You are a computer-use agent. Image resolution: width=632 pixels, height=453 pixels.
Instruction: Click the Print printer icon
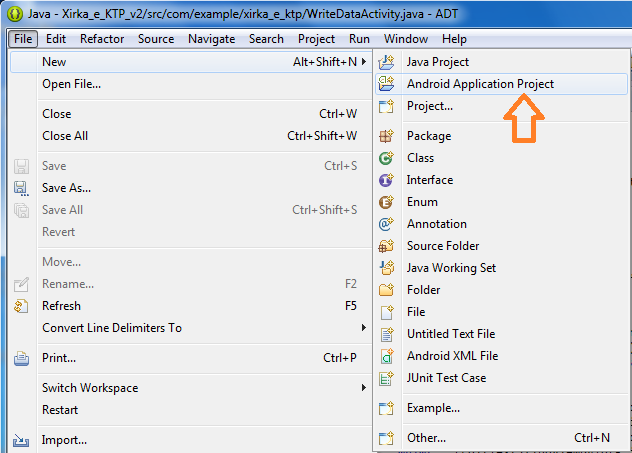21,358
